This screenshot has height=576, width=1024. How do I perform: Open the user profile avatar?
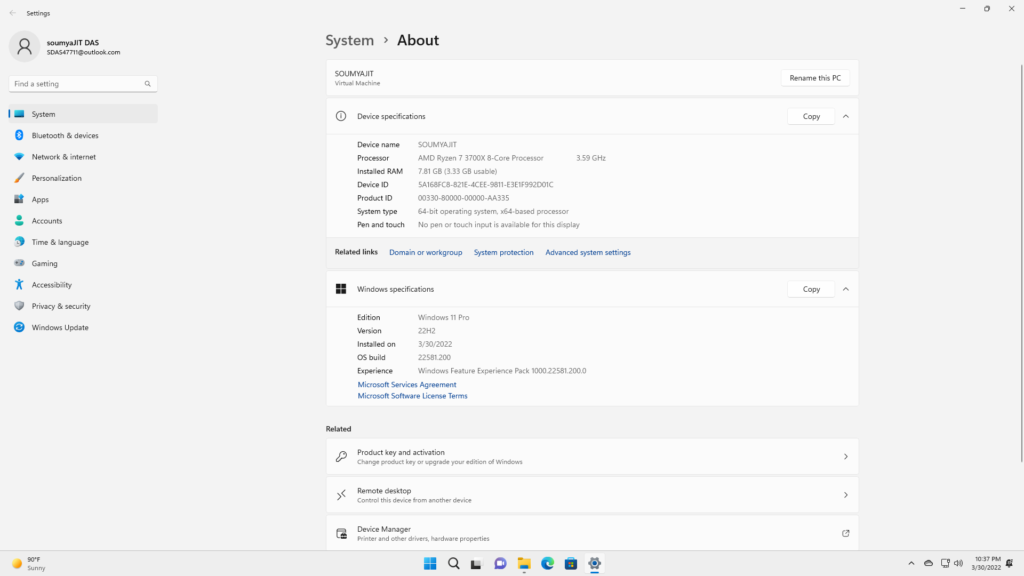point(24,46)
